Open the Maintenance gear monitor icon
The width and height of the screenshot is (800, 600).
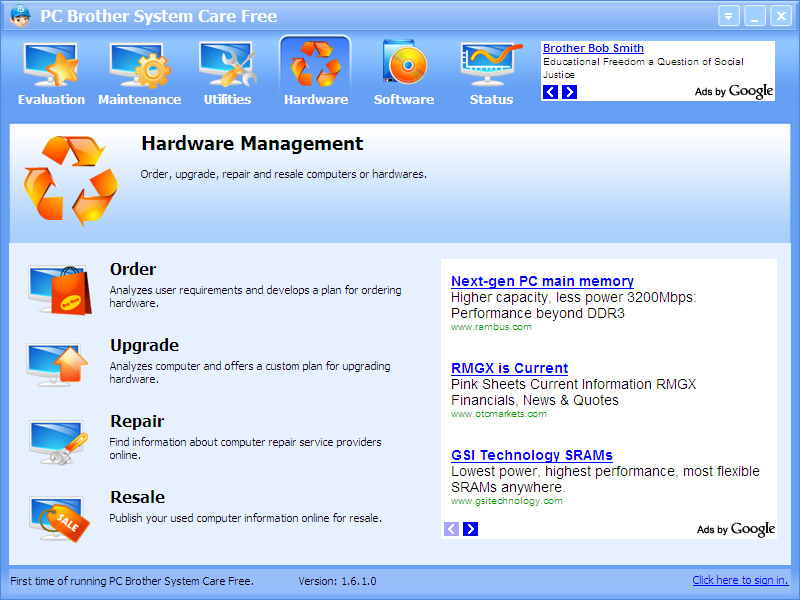(139, 65)
